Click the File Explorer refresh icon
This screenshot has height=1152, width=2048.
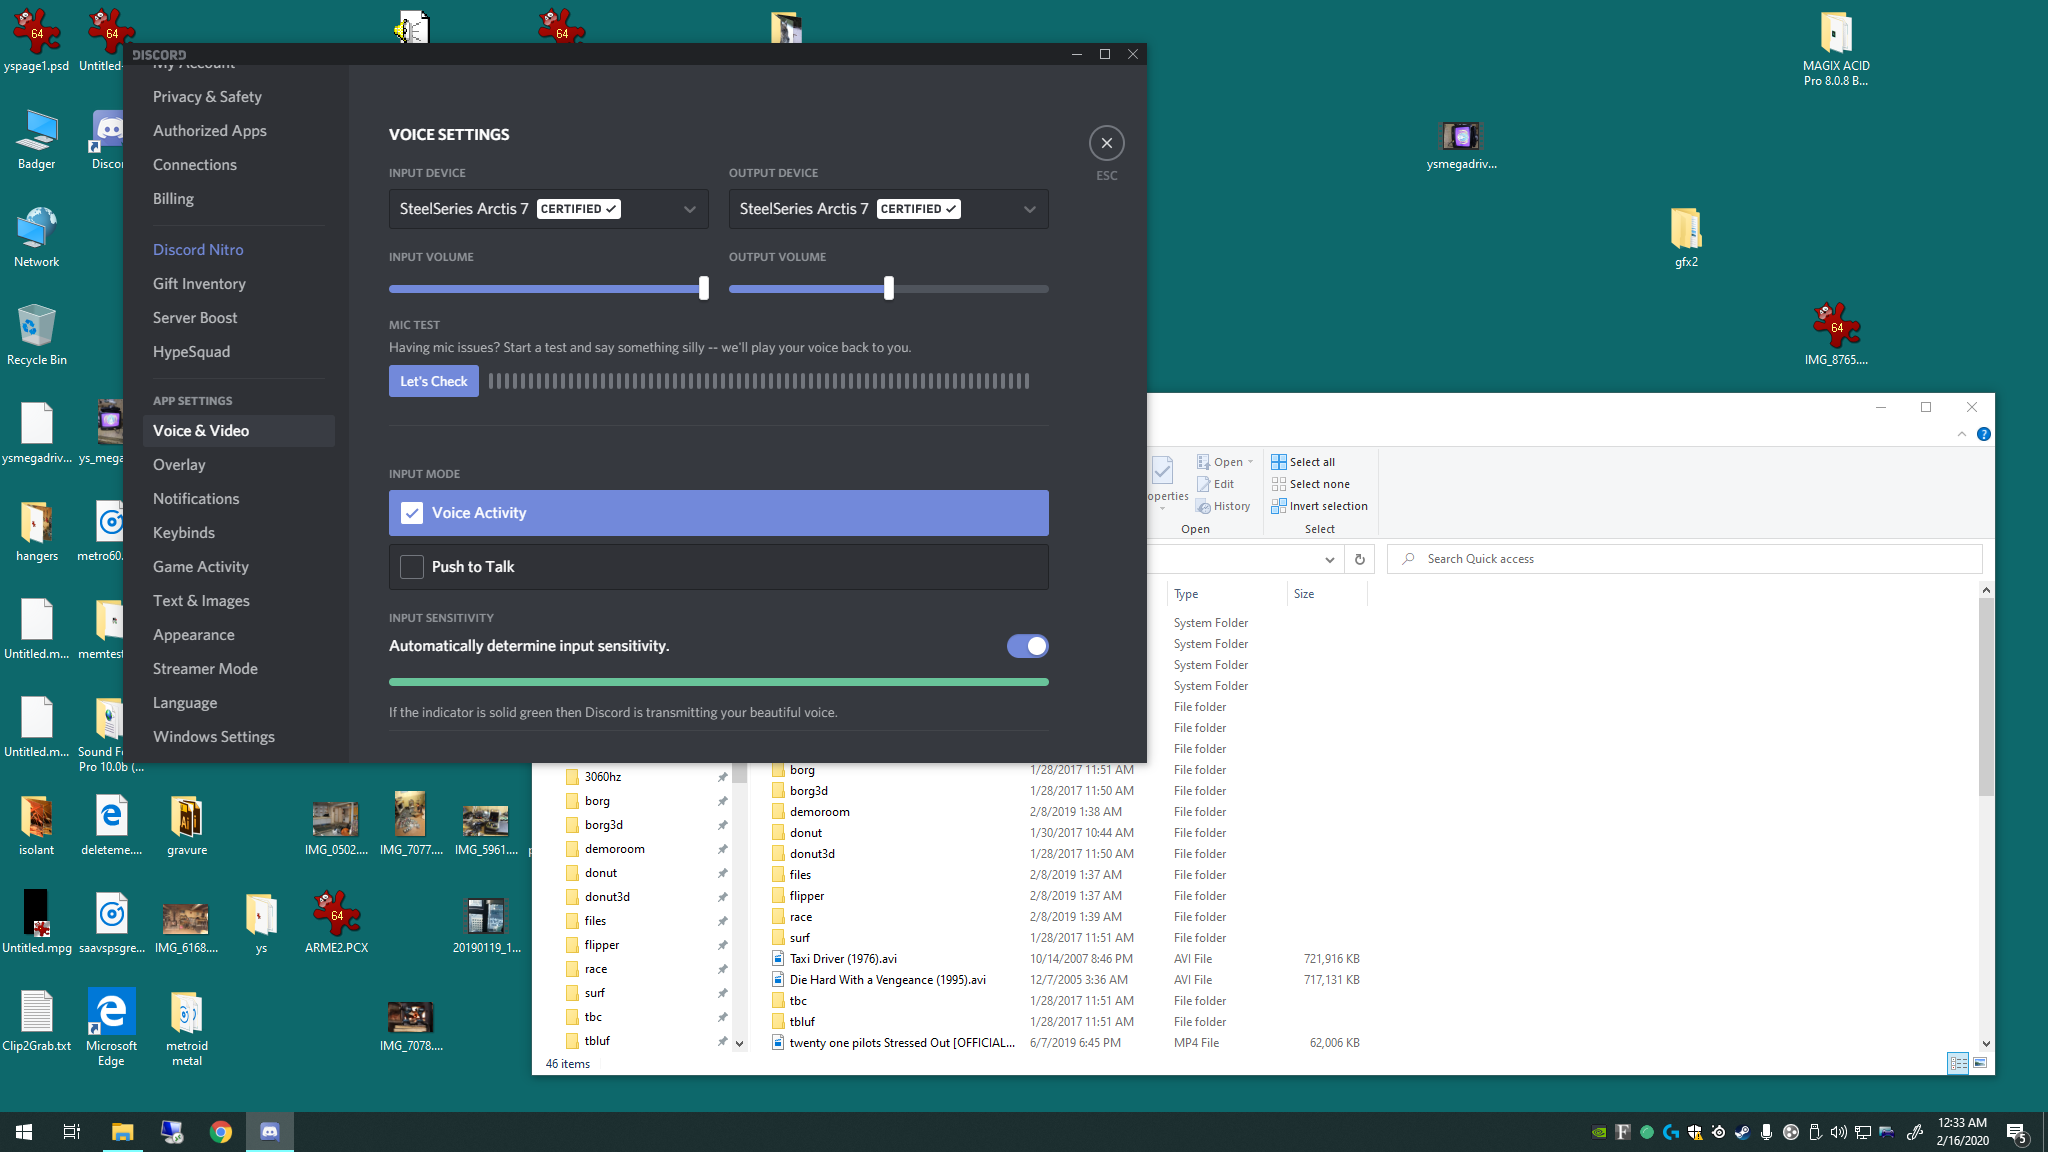pyautogui.click(x=1359, y=559)
